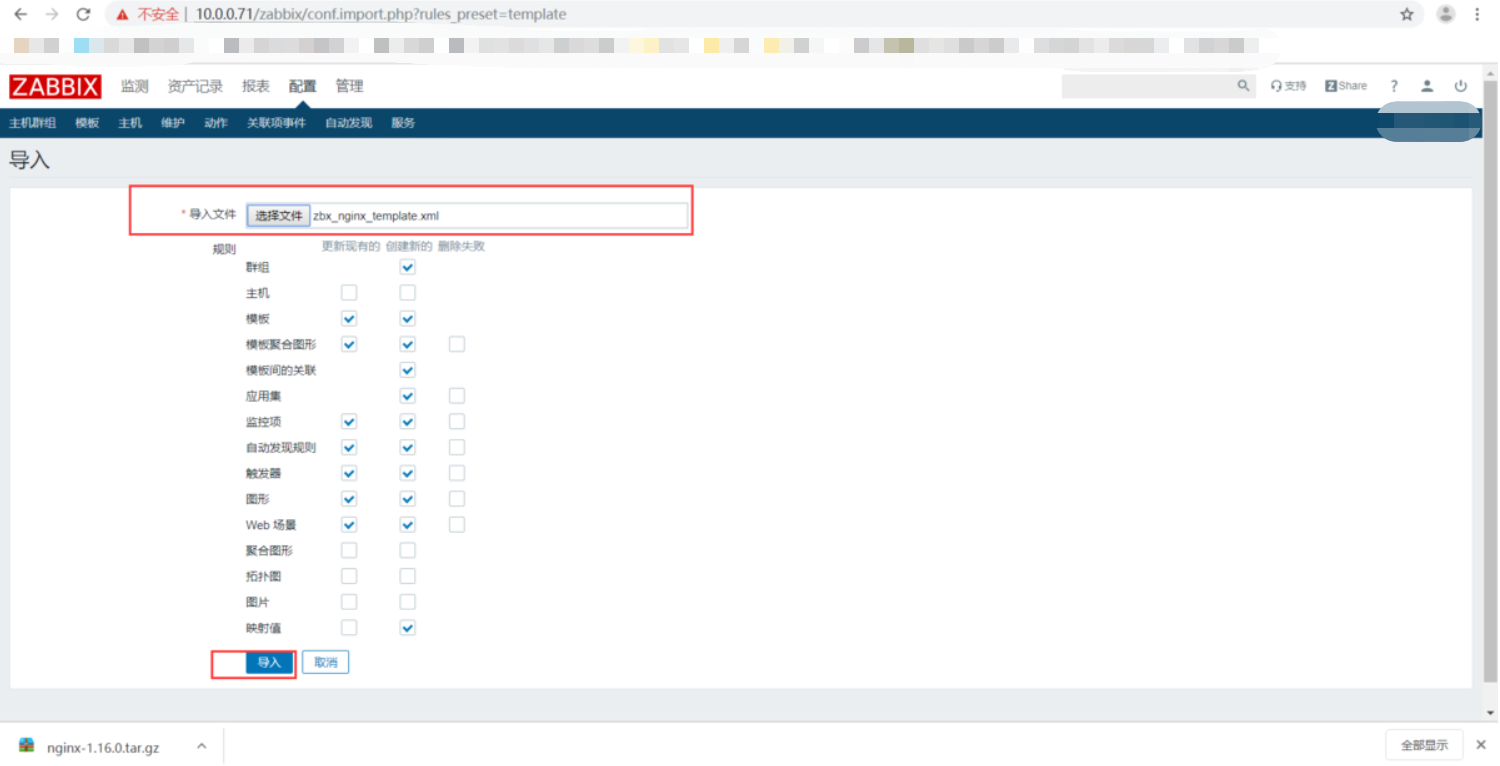Open the 监测 menu
1500x766 pixels.
coord(134,87)
